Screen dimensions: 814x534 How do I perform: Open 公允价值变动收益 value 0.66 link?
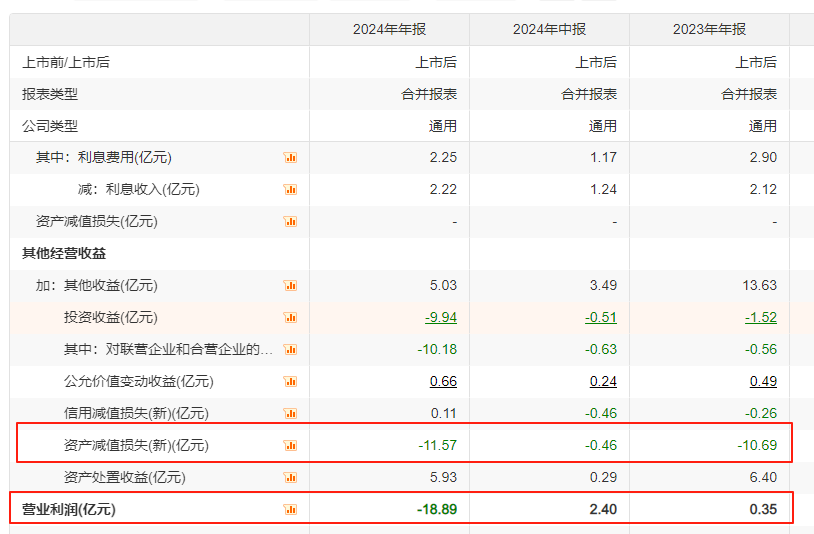443,381
